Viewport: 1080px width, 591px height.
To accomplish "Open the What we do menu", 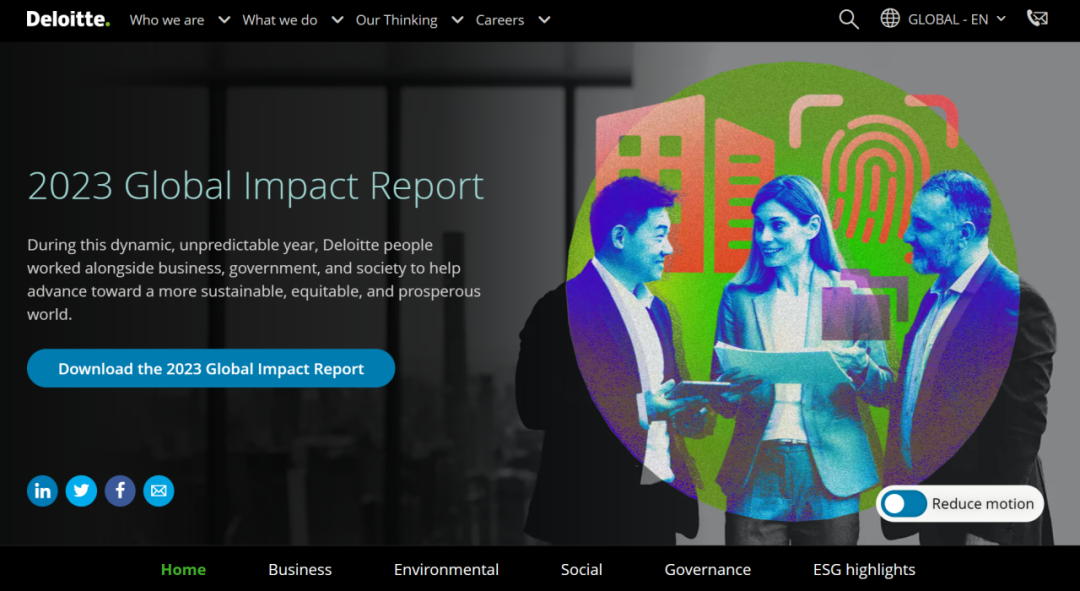I will pos(280,20).
